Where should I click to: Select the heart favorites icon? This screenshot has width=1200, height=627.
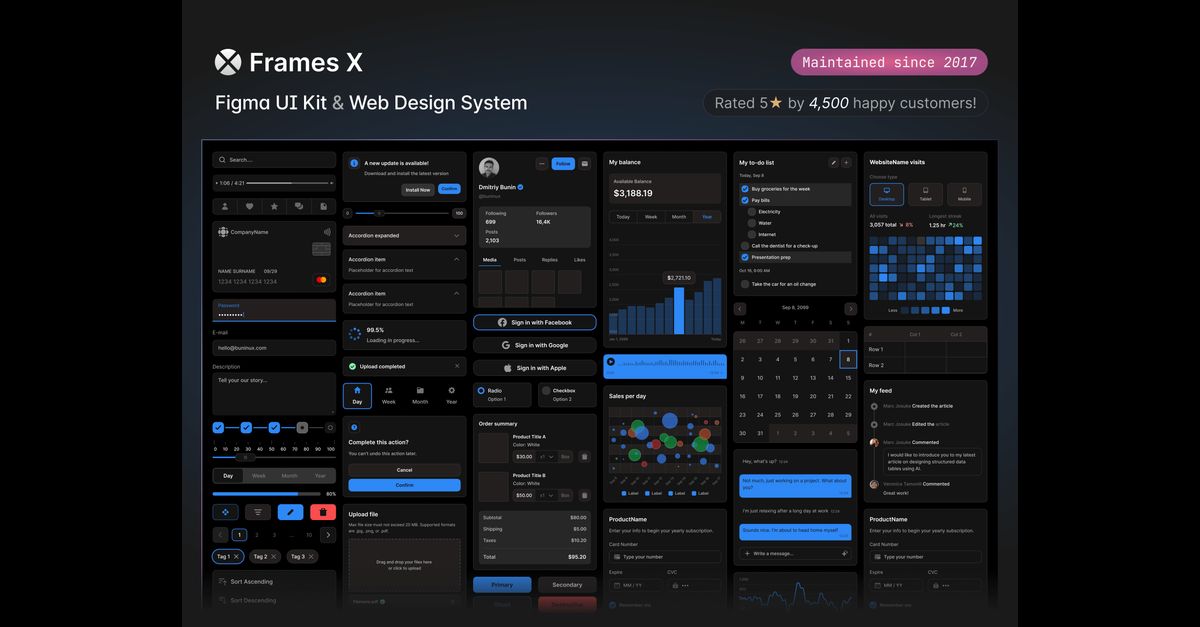[250, 206]
